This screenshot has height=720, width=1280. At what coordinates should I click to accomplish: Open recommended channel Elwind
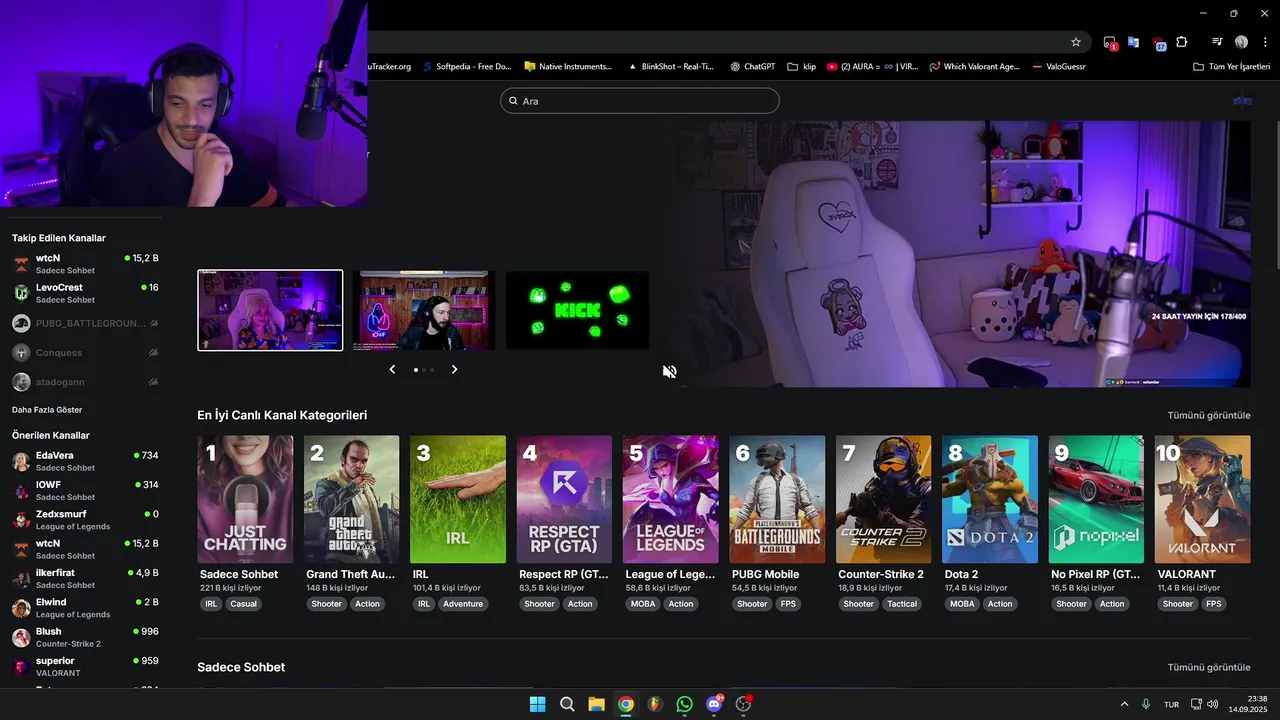pyautogui.click(x=85, y=608)
